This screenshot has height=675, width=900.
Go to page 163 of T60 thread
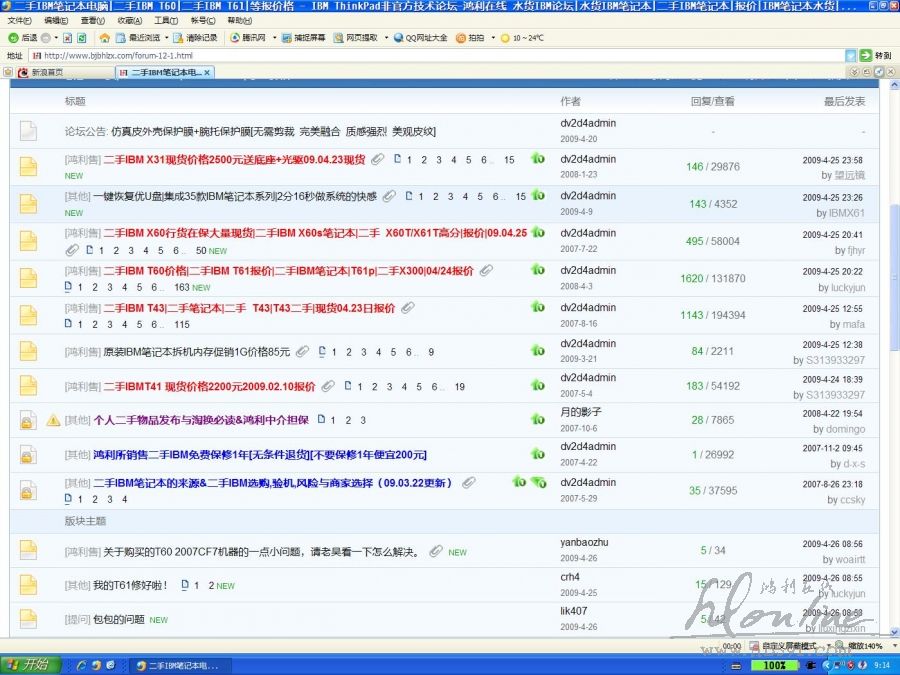point(182,287)
